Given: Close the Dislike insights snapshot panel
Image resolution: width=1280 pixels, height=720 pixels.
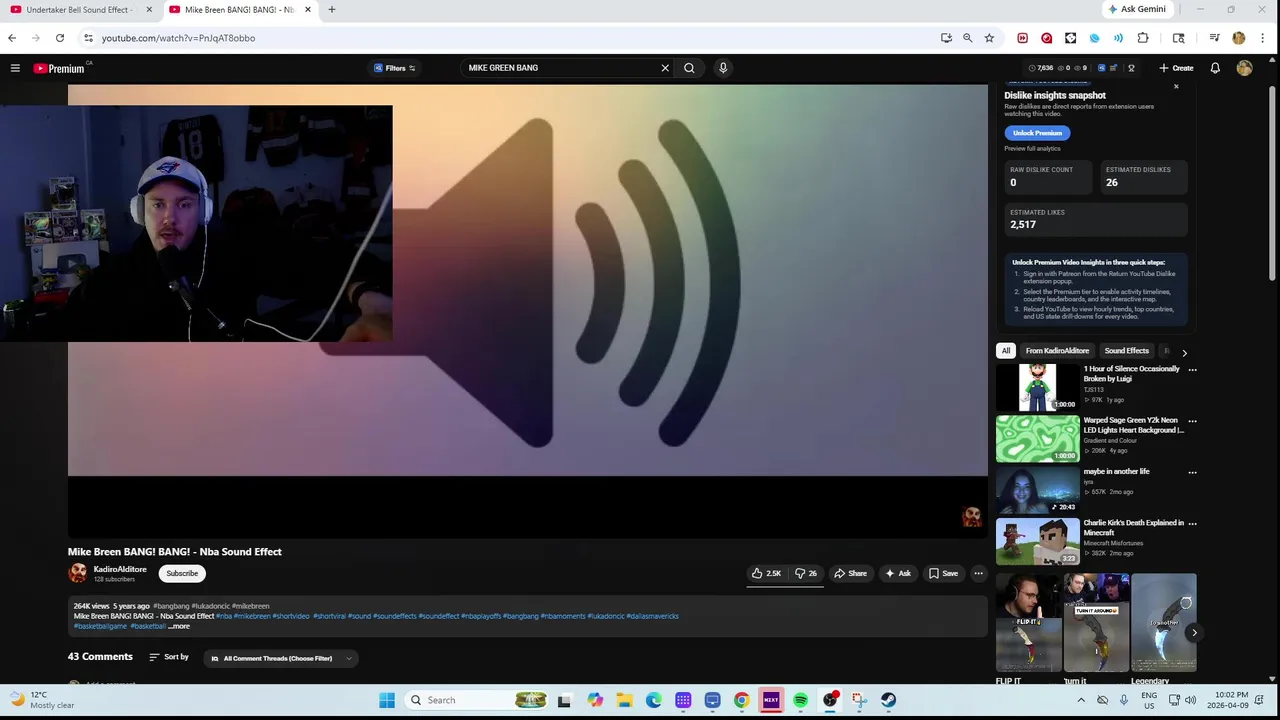Looking at the screenshot, I should (x=1176, y=87).
